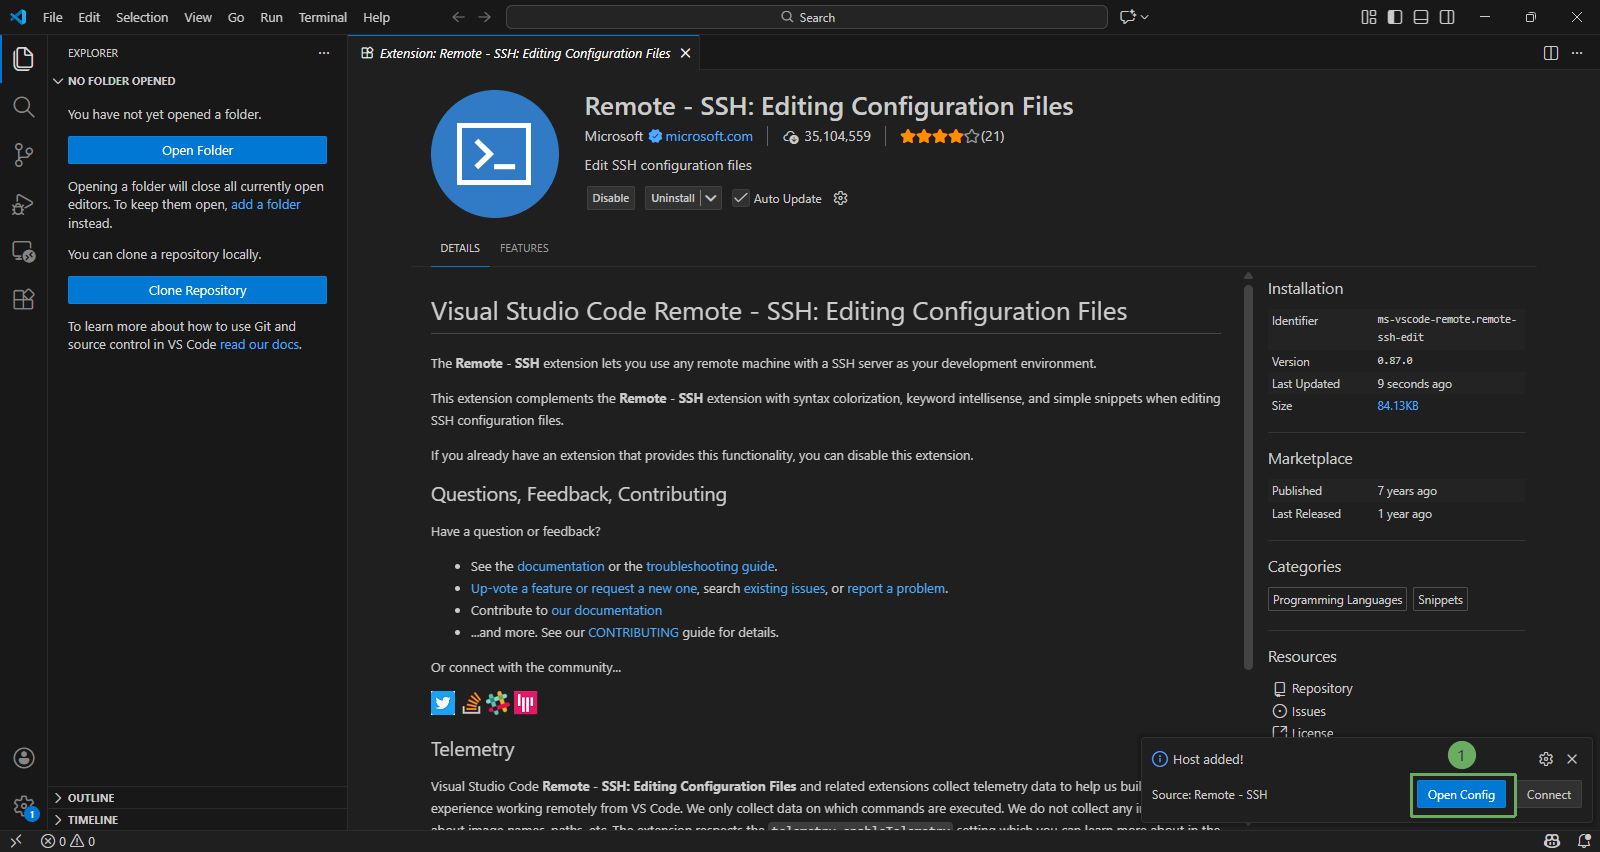Image resolution: width=1600 pixels, height=852 pixels.
Task: Follow the troubleshooting guide link
Action: [x=711, y=566]
